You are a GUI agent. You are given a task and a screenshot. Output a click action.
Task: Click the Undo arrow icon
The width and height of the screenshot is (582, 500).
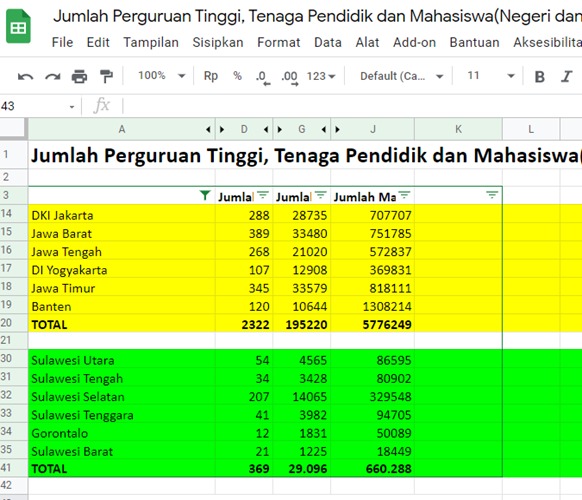[26, 77]
